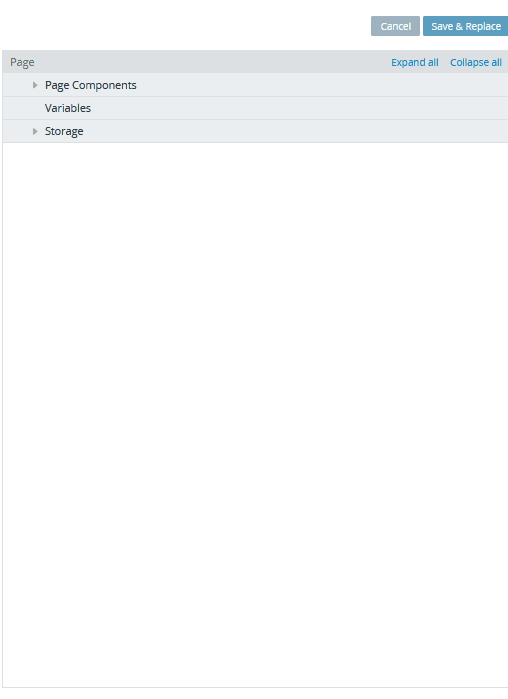Click the Page header title

coord(22,62)
